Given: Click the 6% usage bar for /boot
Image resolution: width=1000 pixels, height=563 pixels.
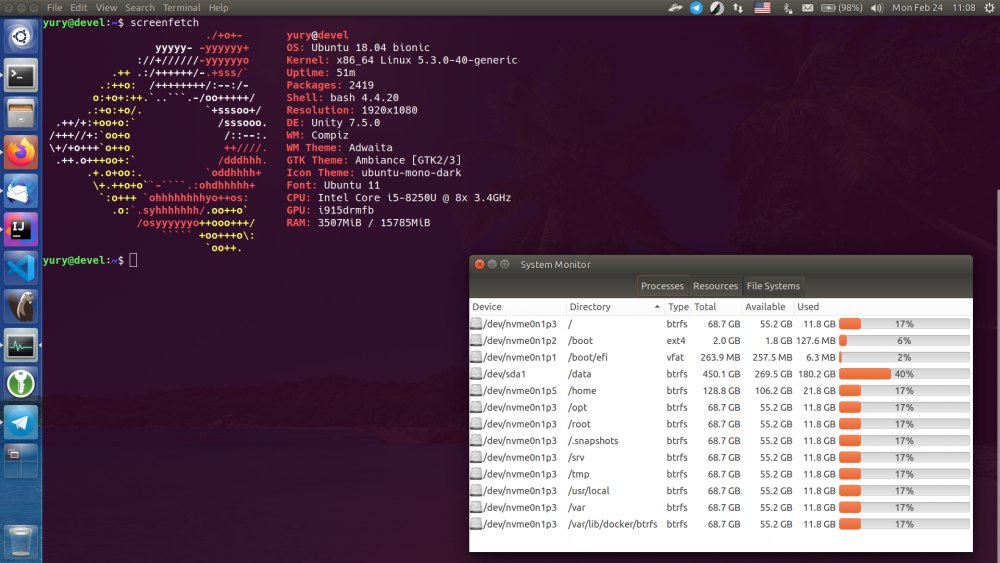Looking at the screenshot, I should (904, 341).
